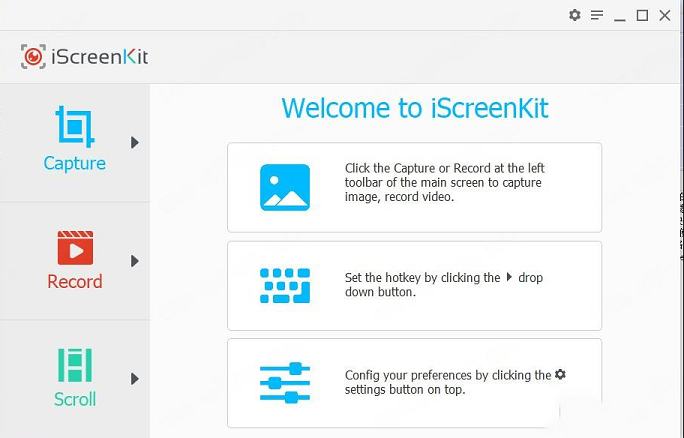Select the Record label in the sidebar
Screen dimensions: 684x438
[x=75, y=281]
